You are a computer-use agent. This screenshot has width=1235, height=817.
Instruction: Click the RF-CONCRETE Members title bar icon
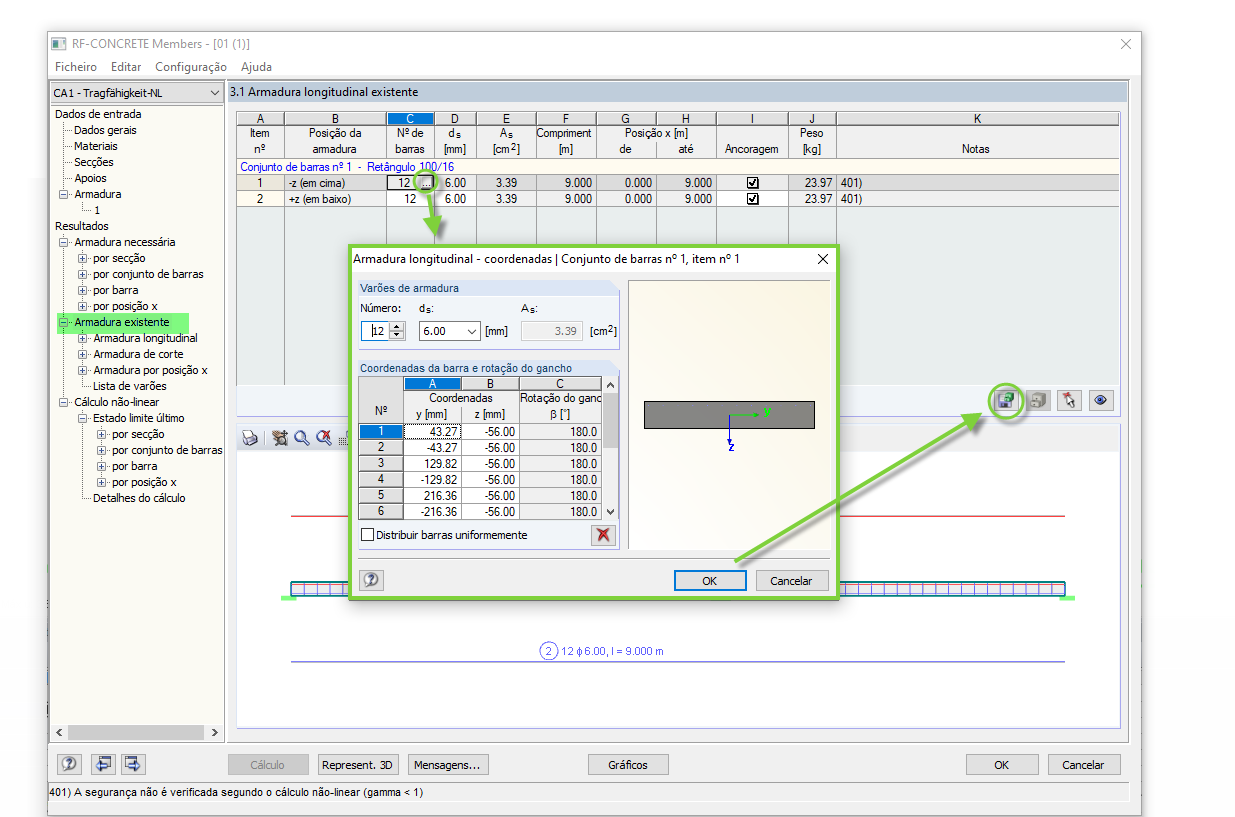(x=59, y=44)
